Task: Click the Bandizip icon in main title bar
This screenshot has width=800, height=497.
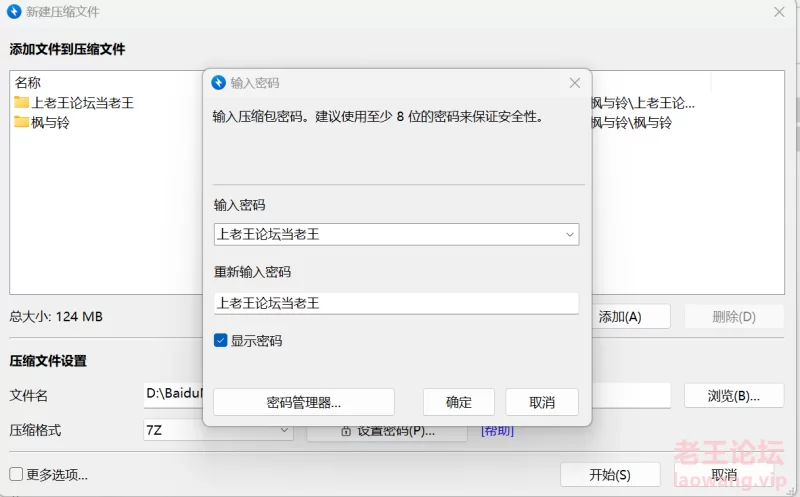Action: tap(15, 12)
